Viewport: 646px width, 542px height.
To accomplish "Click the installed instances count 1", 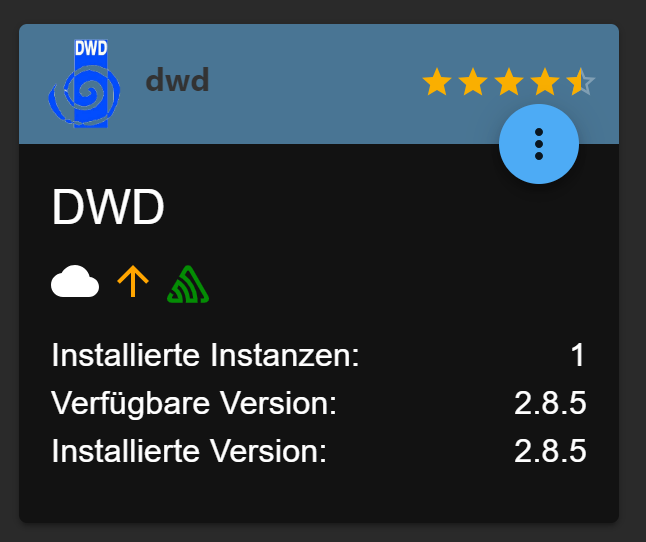I will [578, 355].
